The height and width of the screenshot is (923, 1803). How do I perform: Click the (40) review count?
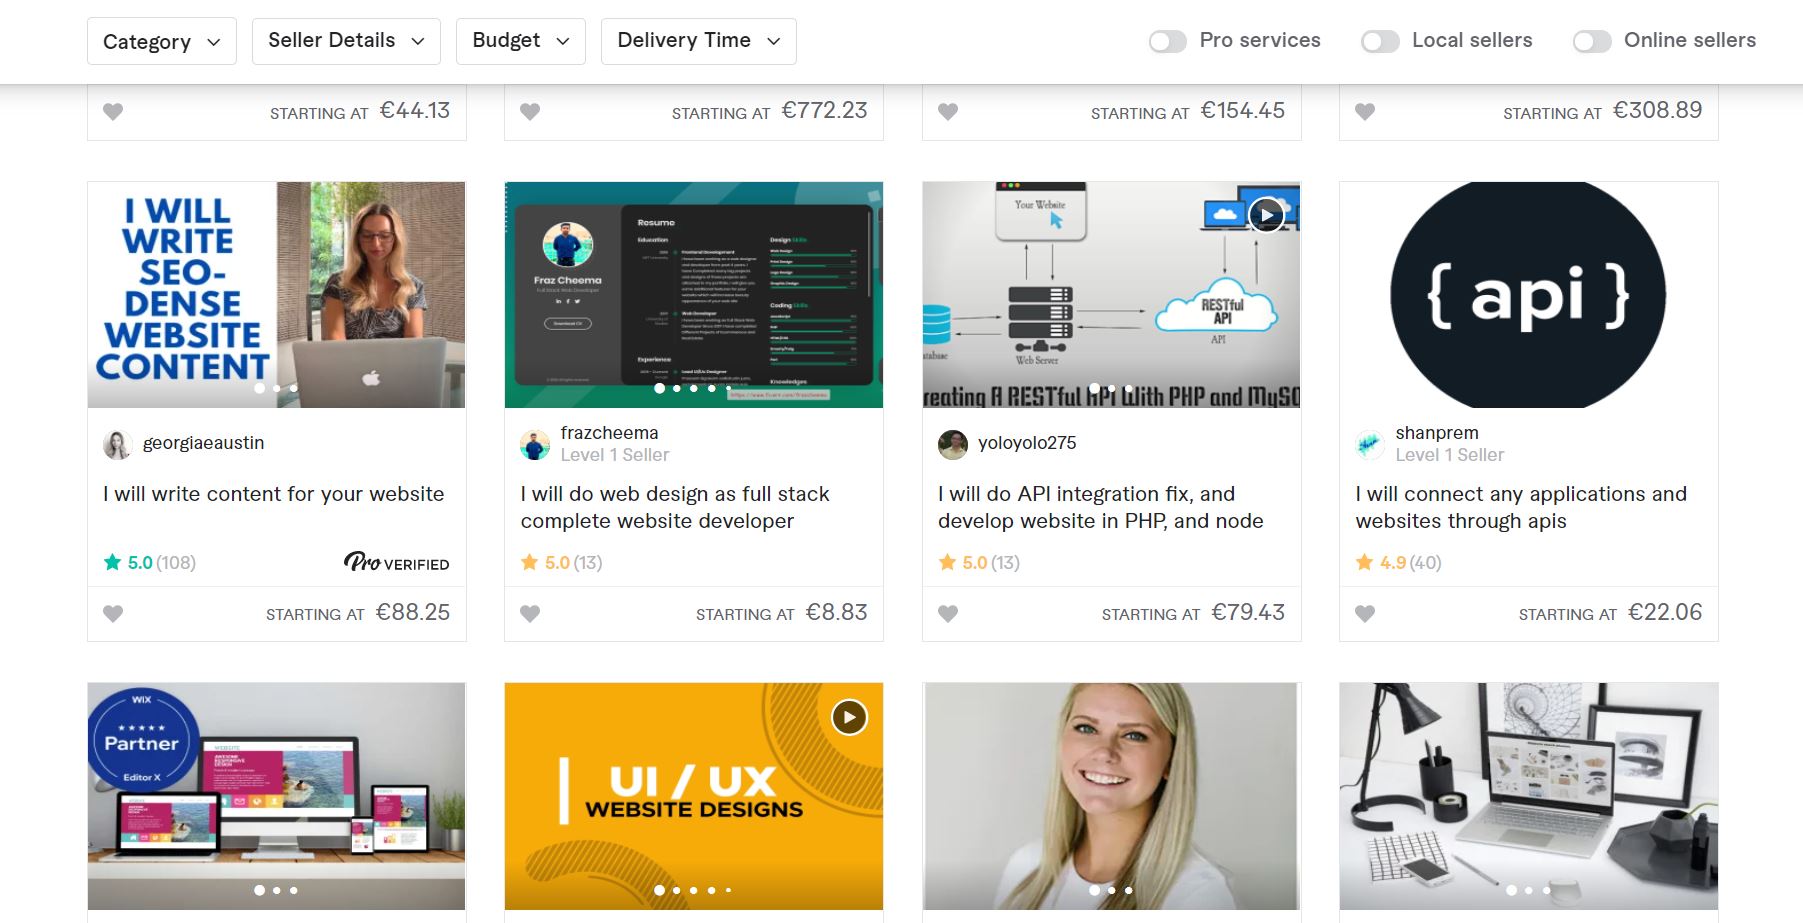click(x=1426, y=563)
